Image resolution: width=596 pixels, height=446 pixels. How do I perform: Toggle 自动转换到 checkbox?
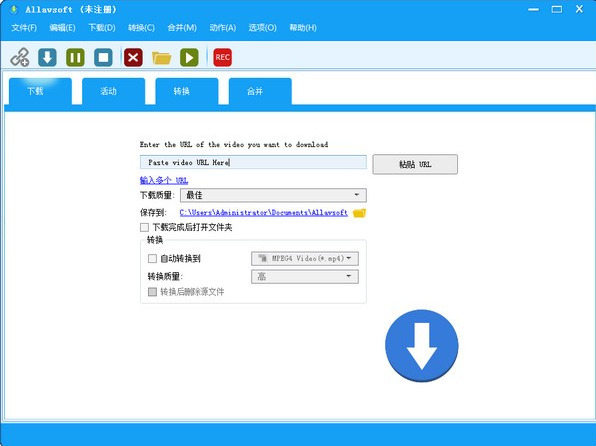152,259
